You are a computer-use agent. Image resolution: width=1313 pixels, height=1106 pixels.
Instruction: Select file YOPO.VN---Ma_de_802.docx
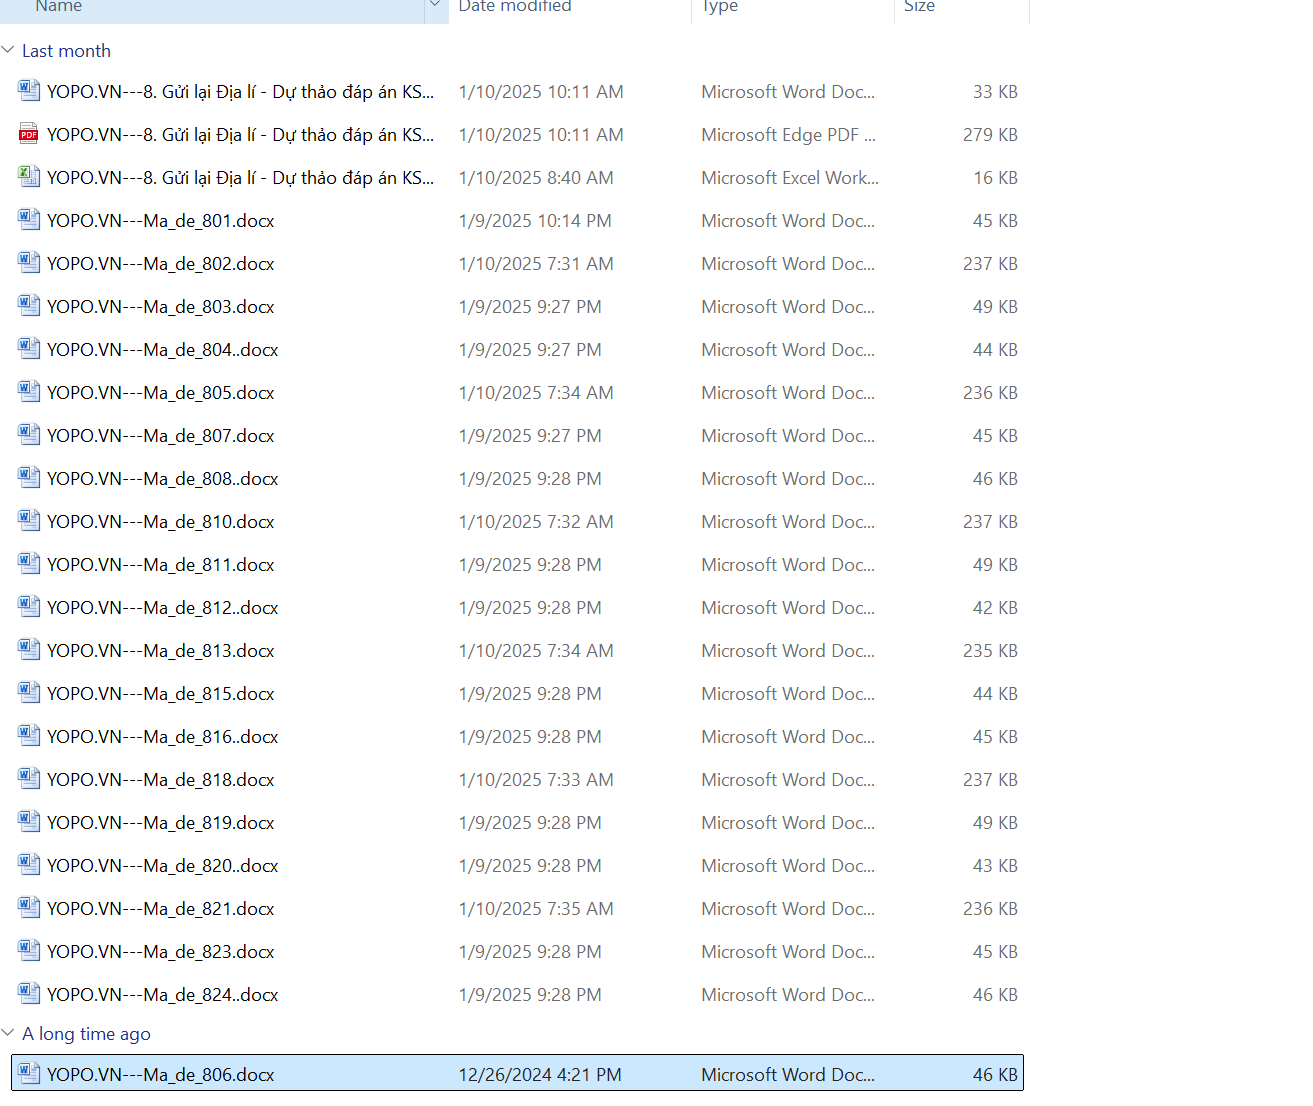[160, 264]
